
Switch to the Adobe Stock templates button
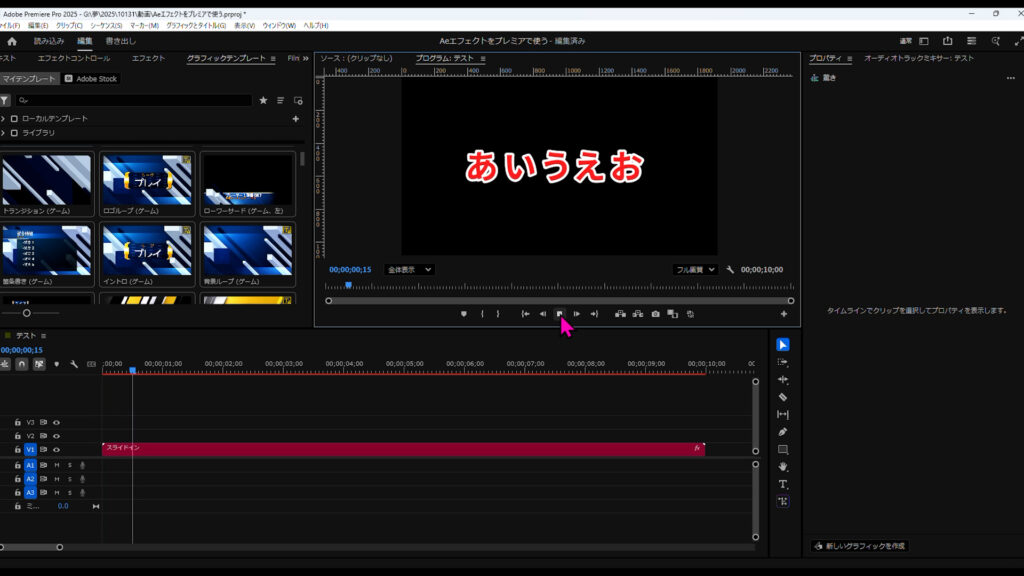pyautogui.click(x=90, y=79)
